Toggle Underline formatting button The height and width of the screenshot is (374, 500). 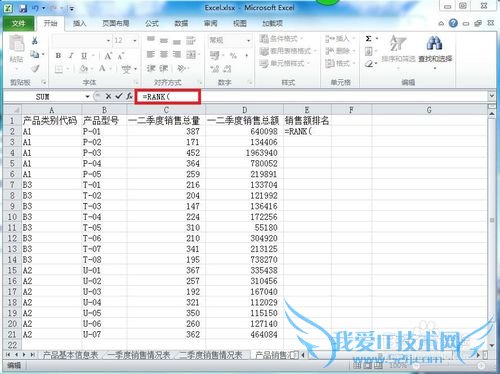[x=84, y=55]
